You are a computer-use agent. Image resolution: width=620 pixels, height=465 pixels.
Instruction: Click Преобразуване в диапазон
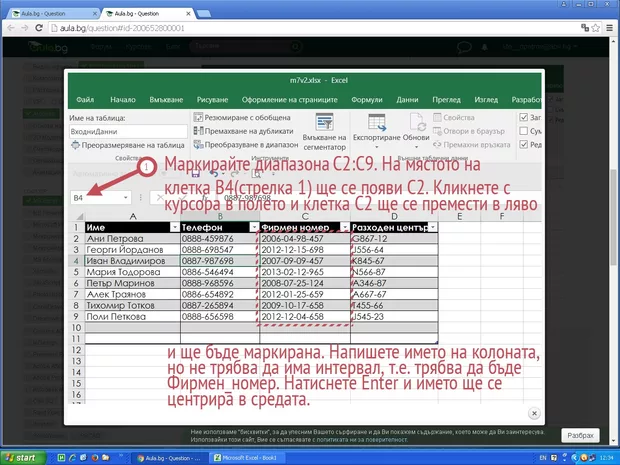(x=246, y=145)
